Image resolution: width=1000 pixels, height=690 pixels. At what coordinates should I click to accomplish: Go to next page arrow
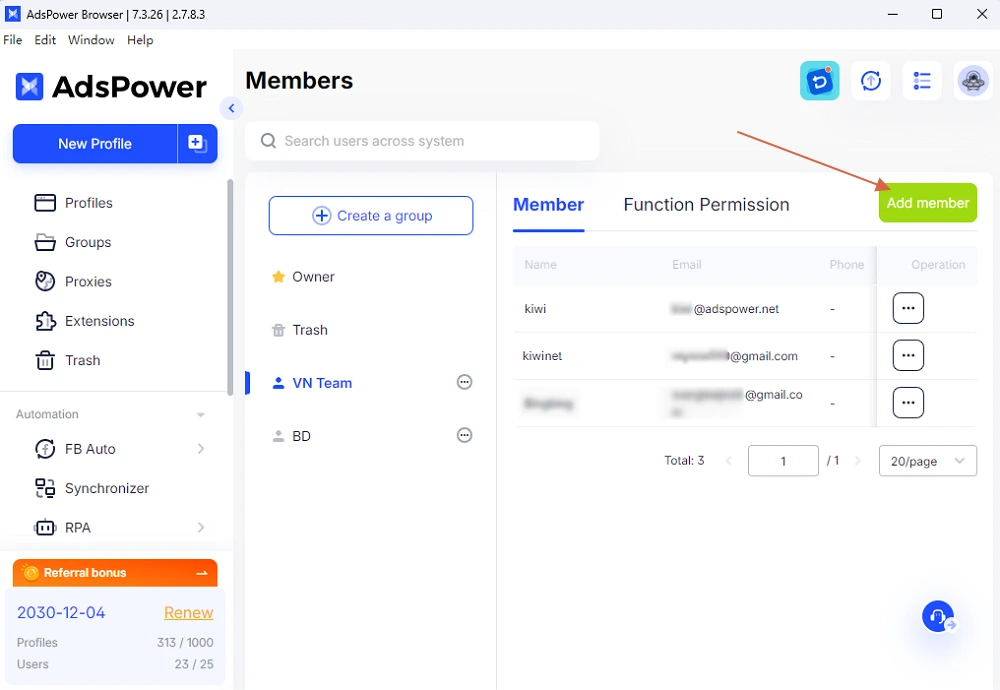(858, 460)
